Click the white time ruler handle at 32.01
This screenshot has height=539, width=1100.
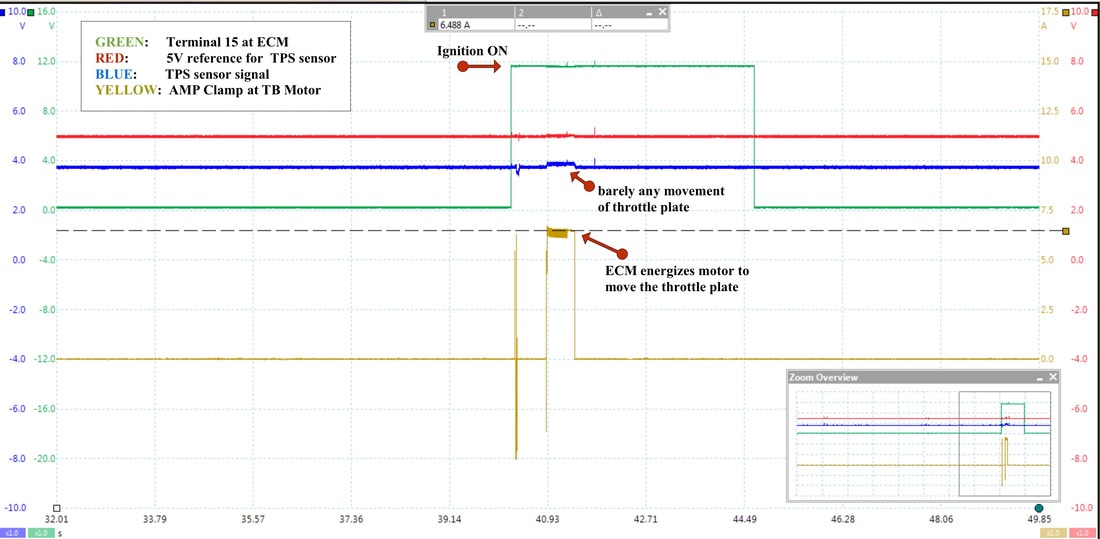pos(58,508)
